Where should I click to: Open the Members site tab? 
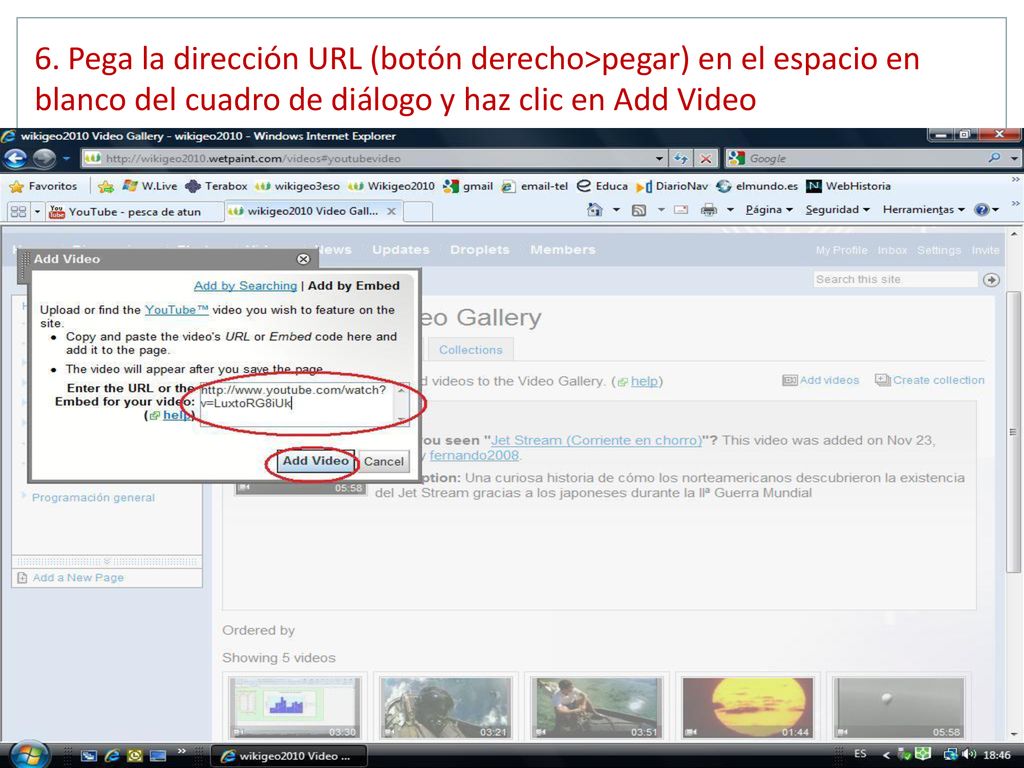pyautogui.click(x=562, y=249)
